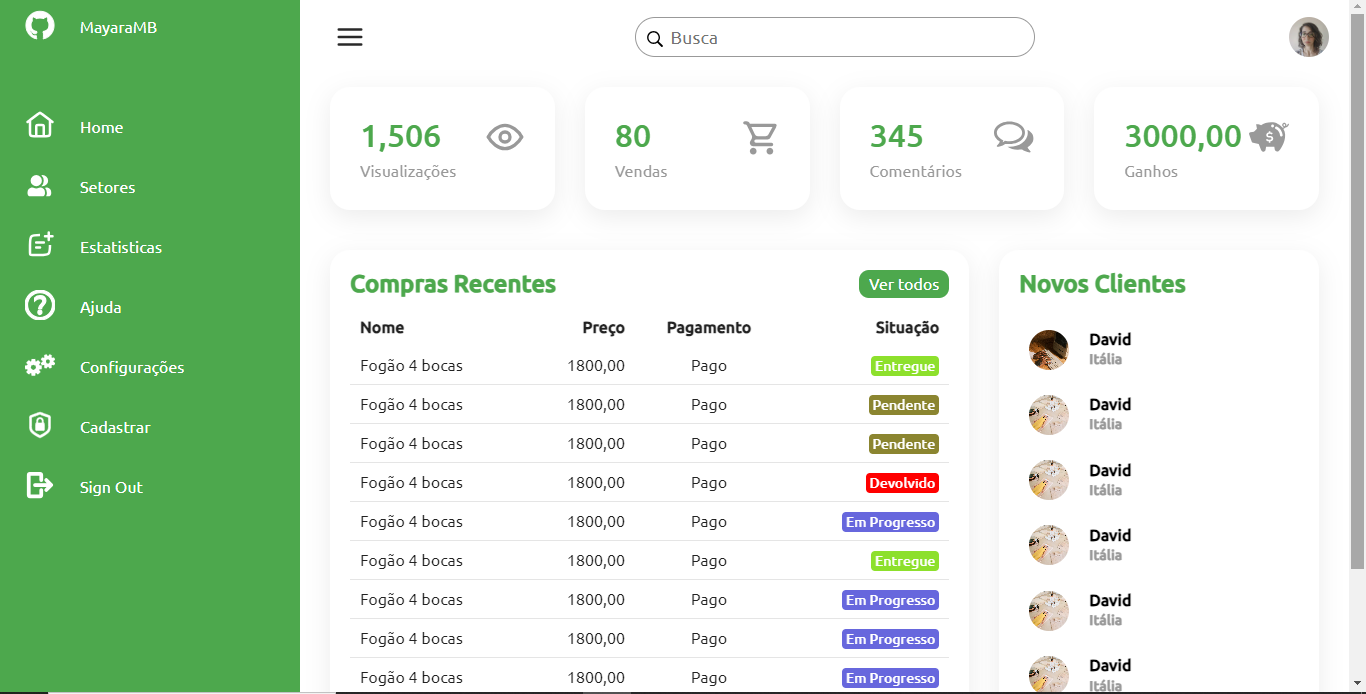Click the piggy bank icon on Ganhos card
The height and width of the screenshot is (694, 1366).
1265,136
